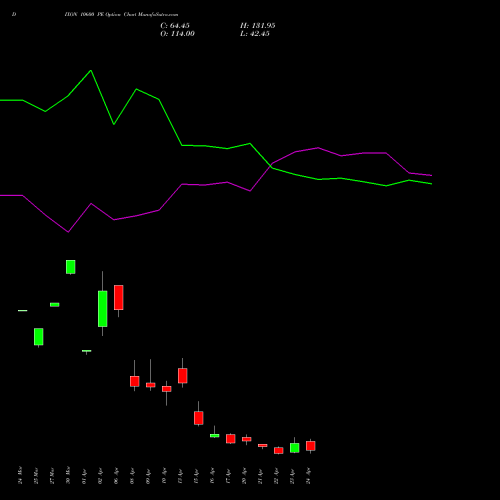Click the purple indicator line's lowest trough

click(x=68, y=232)
